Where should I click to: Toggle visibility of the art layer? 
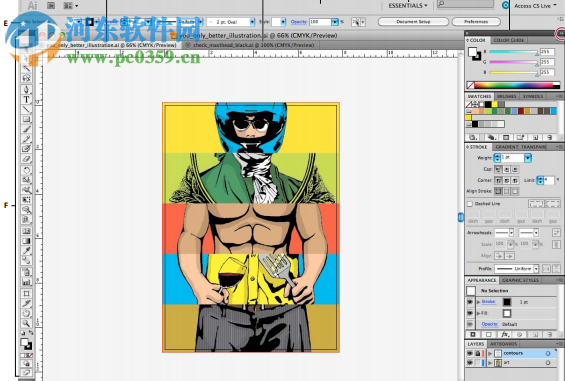470,363
